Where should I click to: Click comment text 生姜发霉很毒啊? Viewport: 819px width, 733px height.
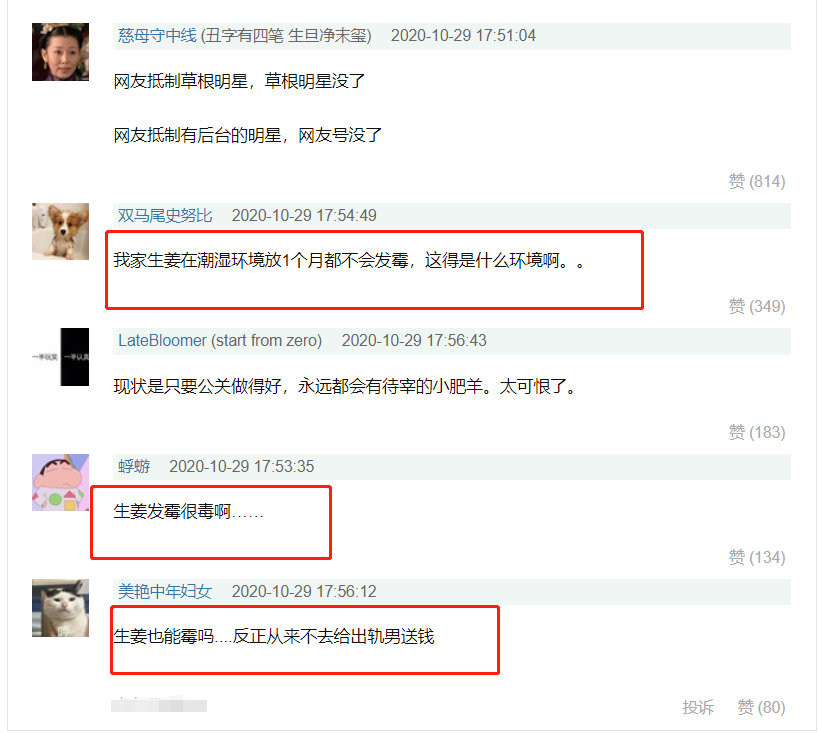[172, 511]
